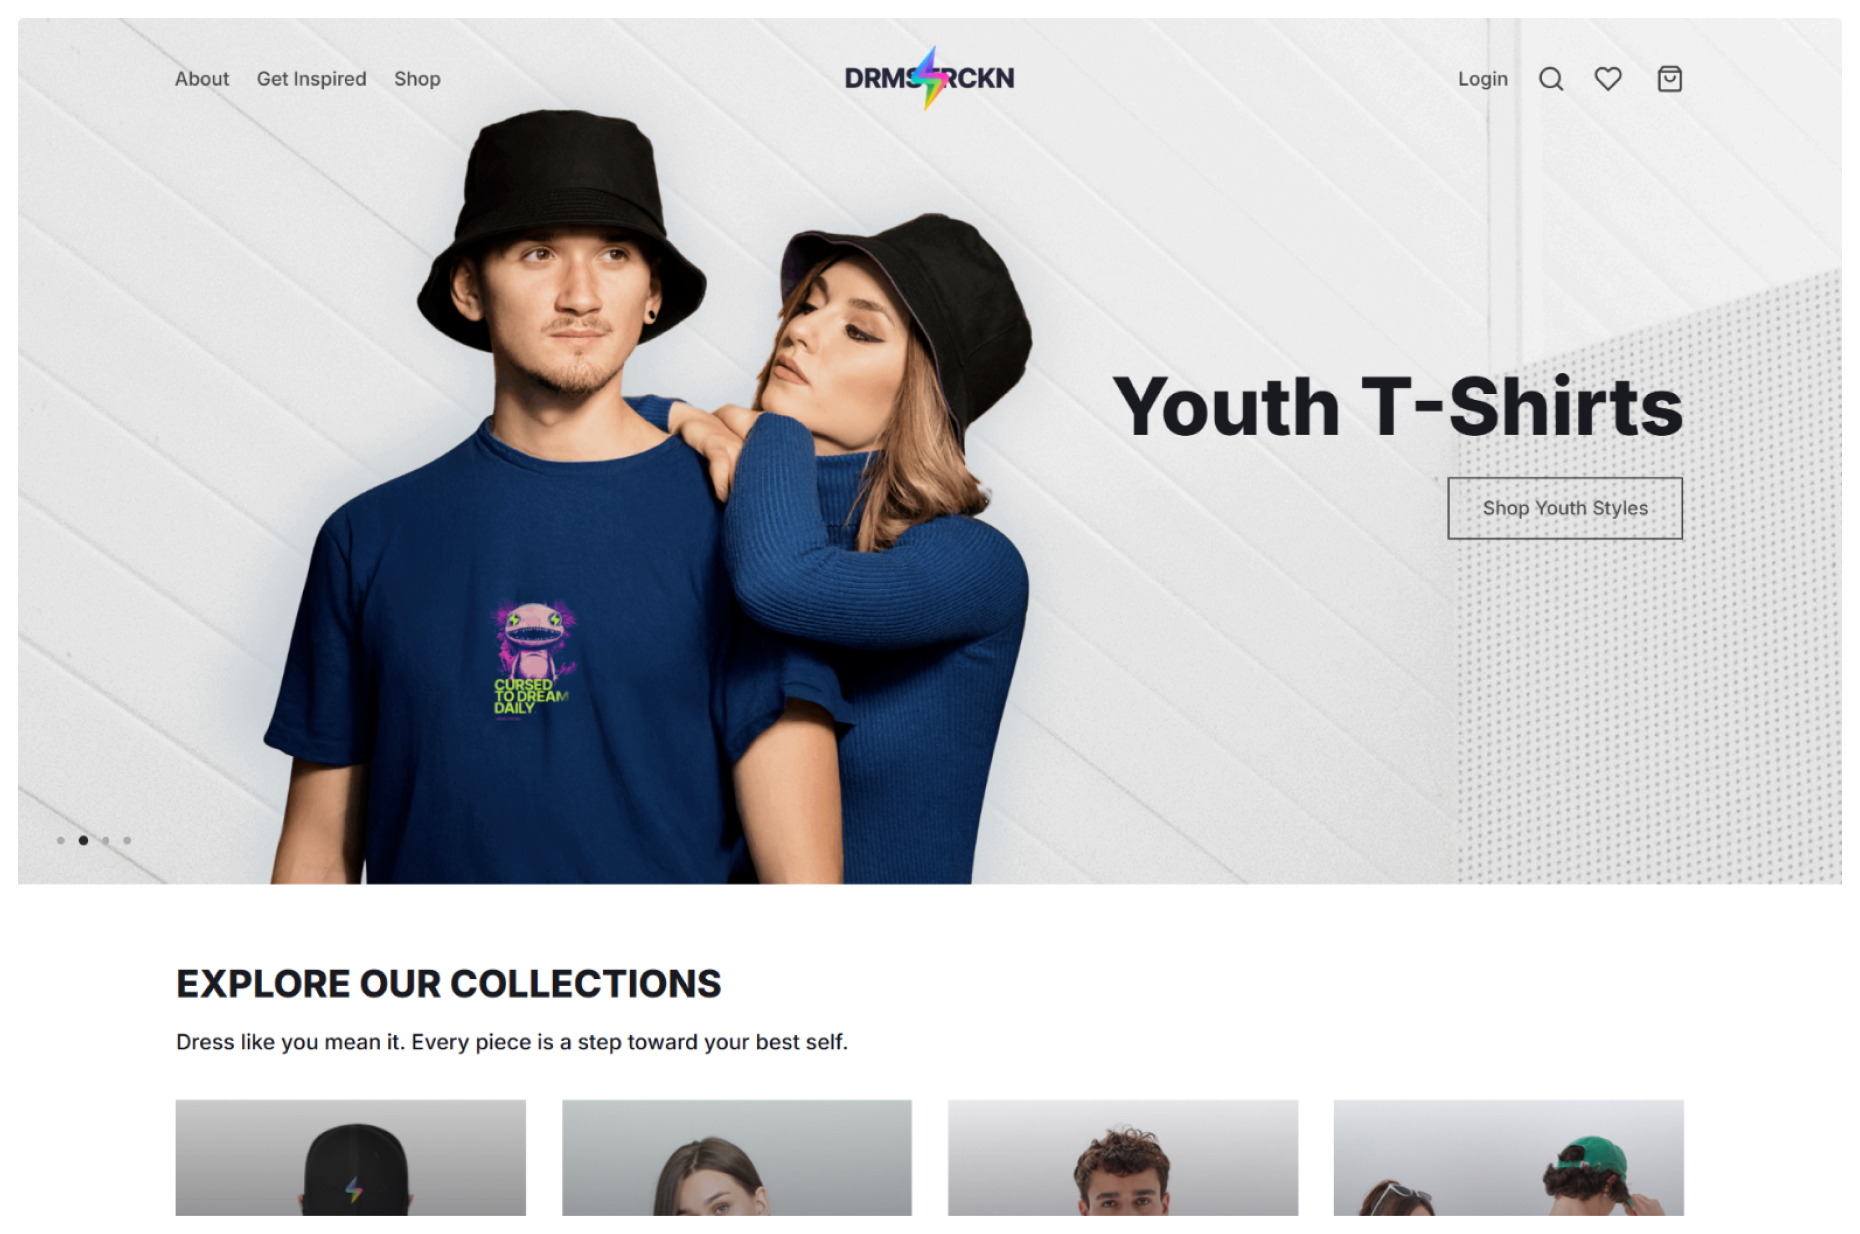Click the Login link

1482,79
